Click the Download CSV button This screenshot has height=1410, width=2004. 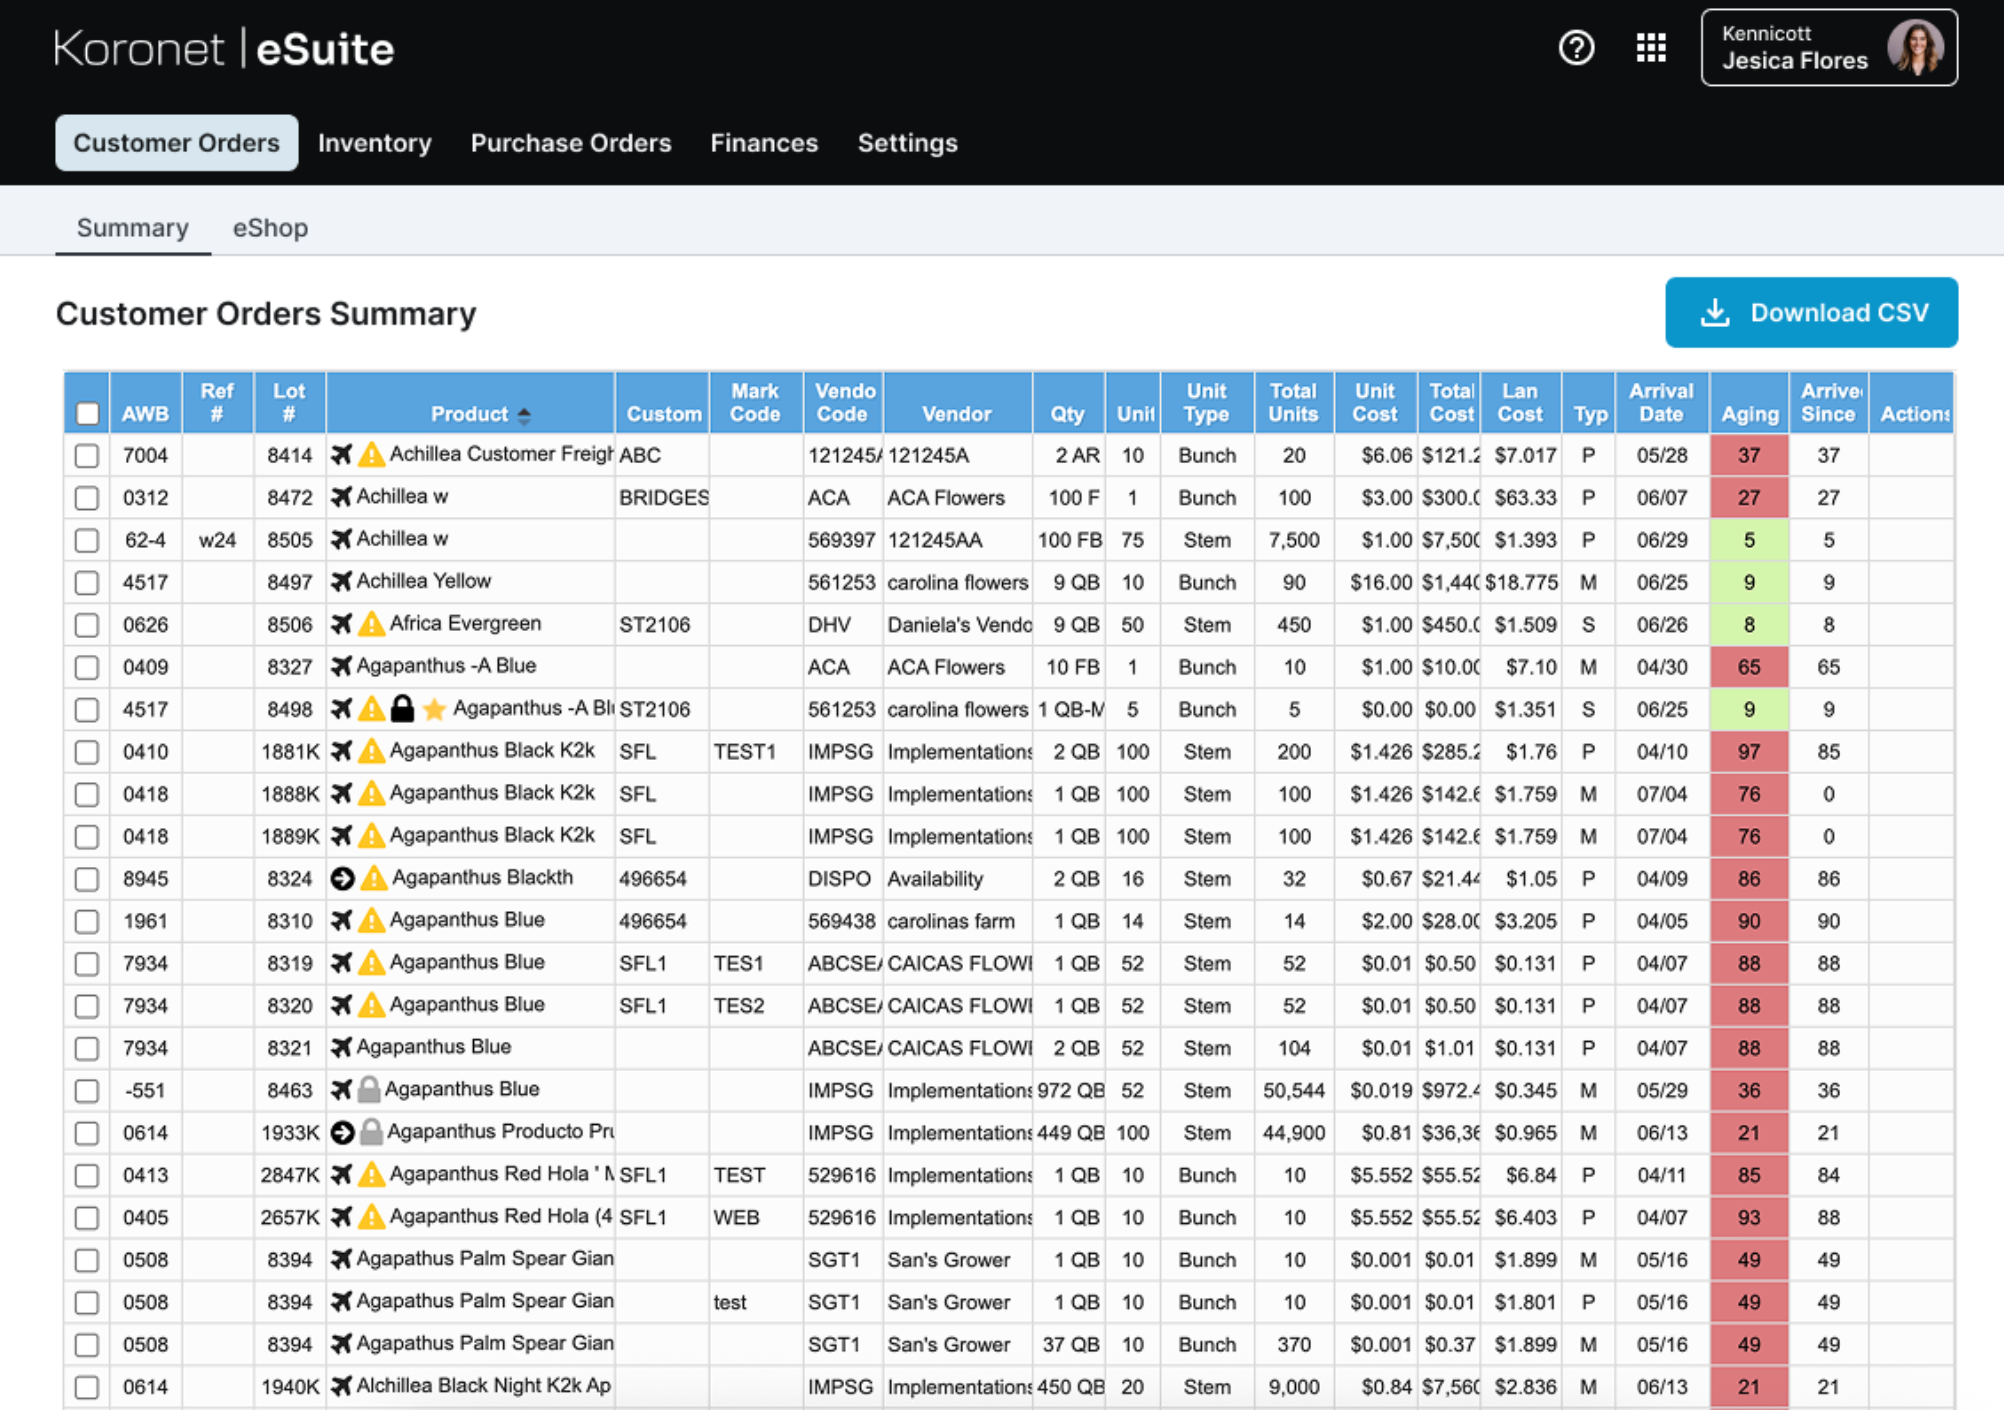tap(1811, 312)
